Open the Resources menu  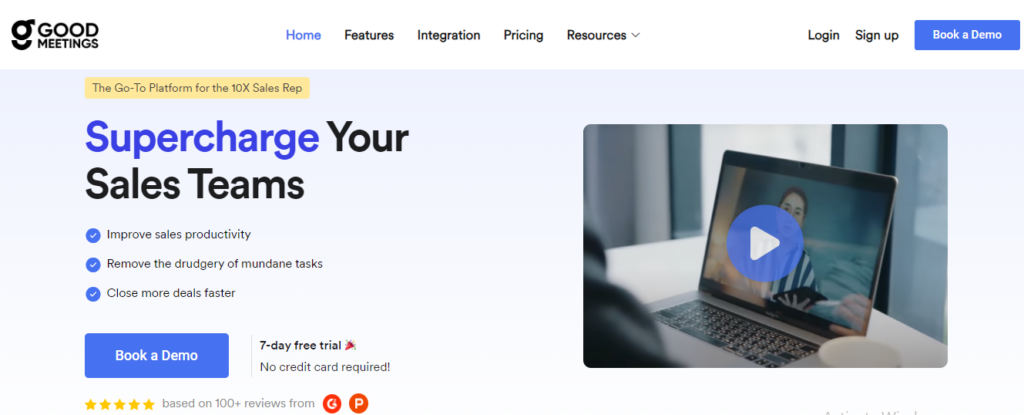coord(603,35)
